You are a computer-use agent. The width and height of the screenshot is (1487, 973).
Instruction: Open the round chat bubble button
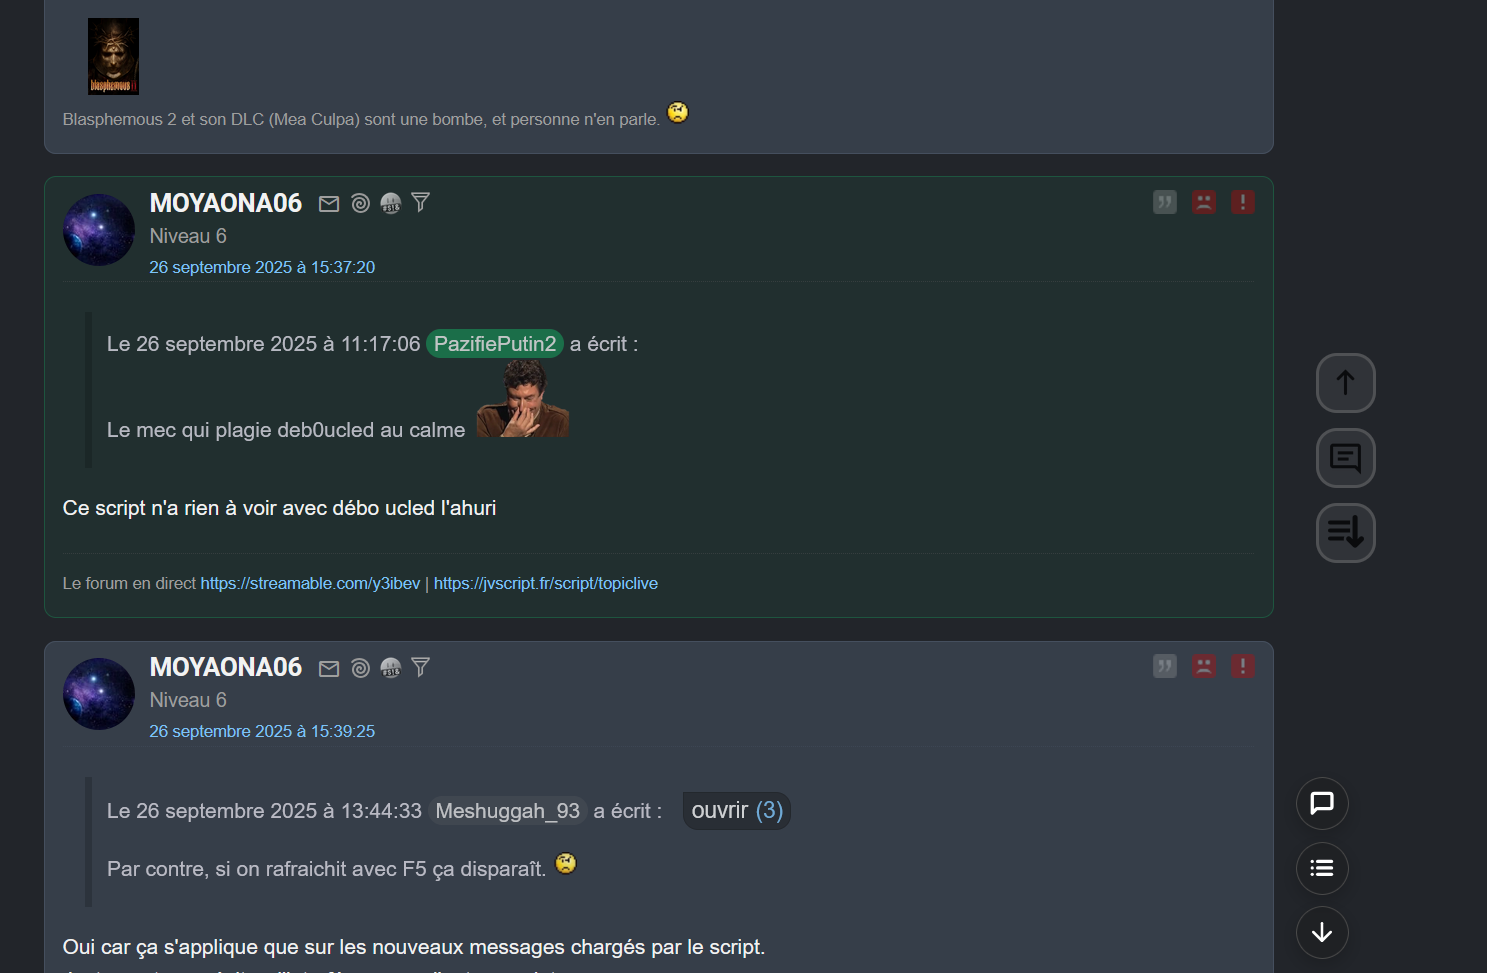click(1322, 803)
